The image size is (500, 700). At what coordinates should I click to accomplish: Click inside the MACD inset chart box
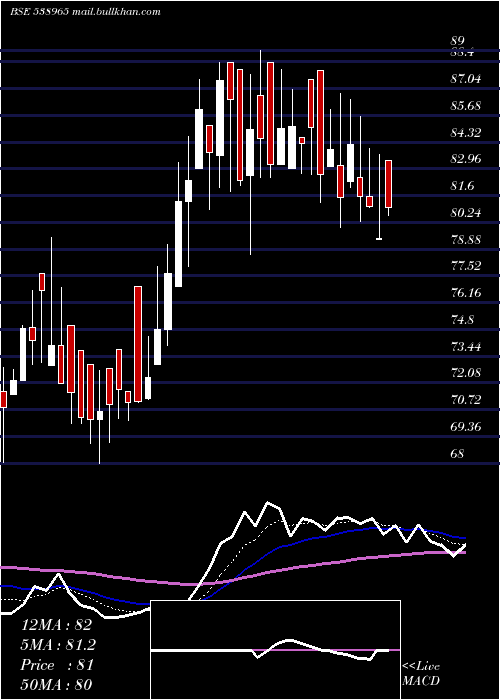point(275,650)
